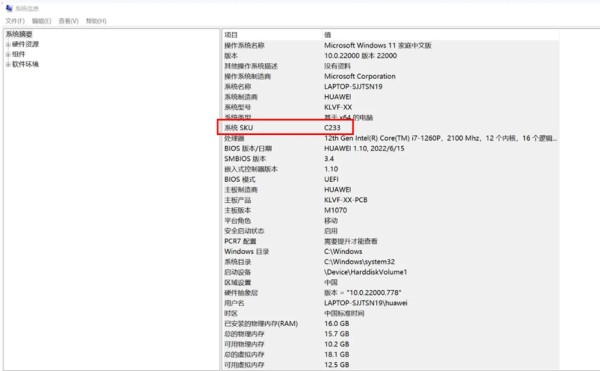Viewport: 600px width, 371px height.
Task: Select the BIOS 版本/日期 row label
Action: tap(248, 148)
